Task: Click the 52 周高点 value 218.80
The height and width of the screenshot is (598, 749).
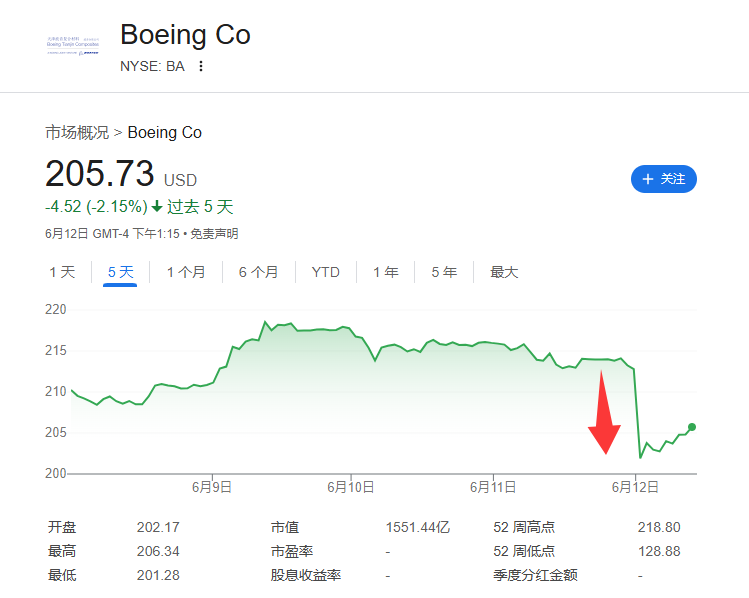Action: pos(659,527)
